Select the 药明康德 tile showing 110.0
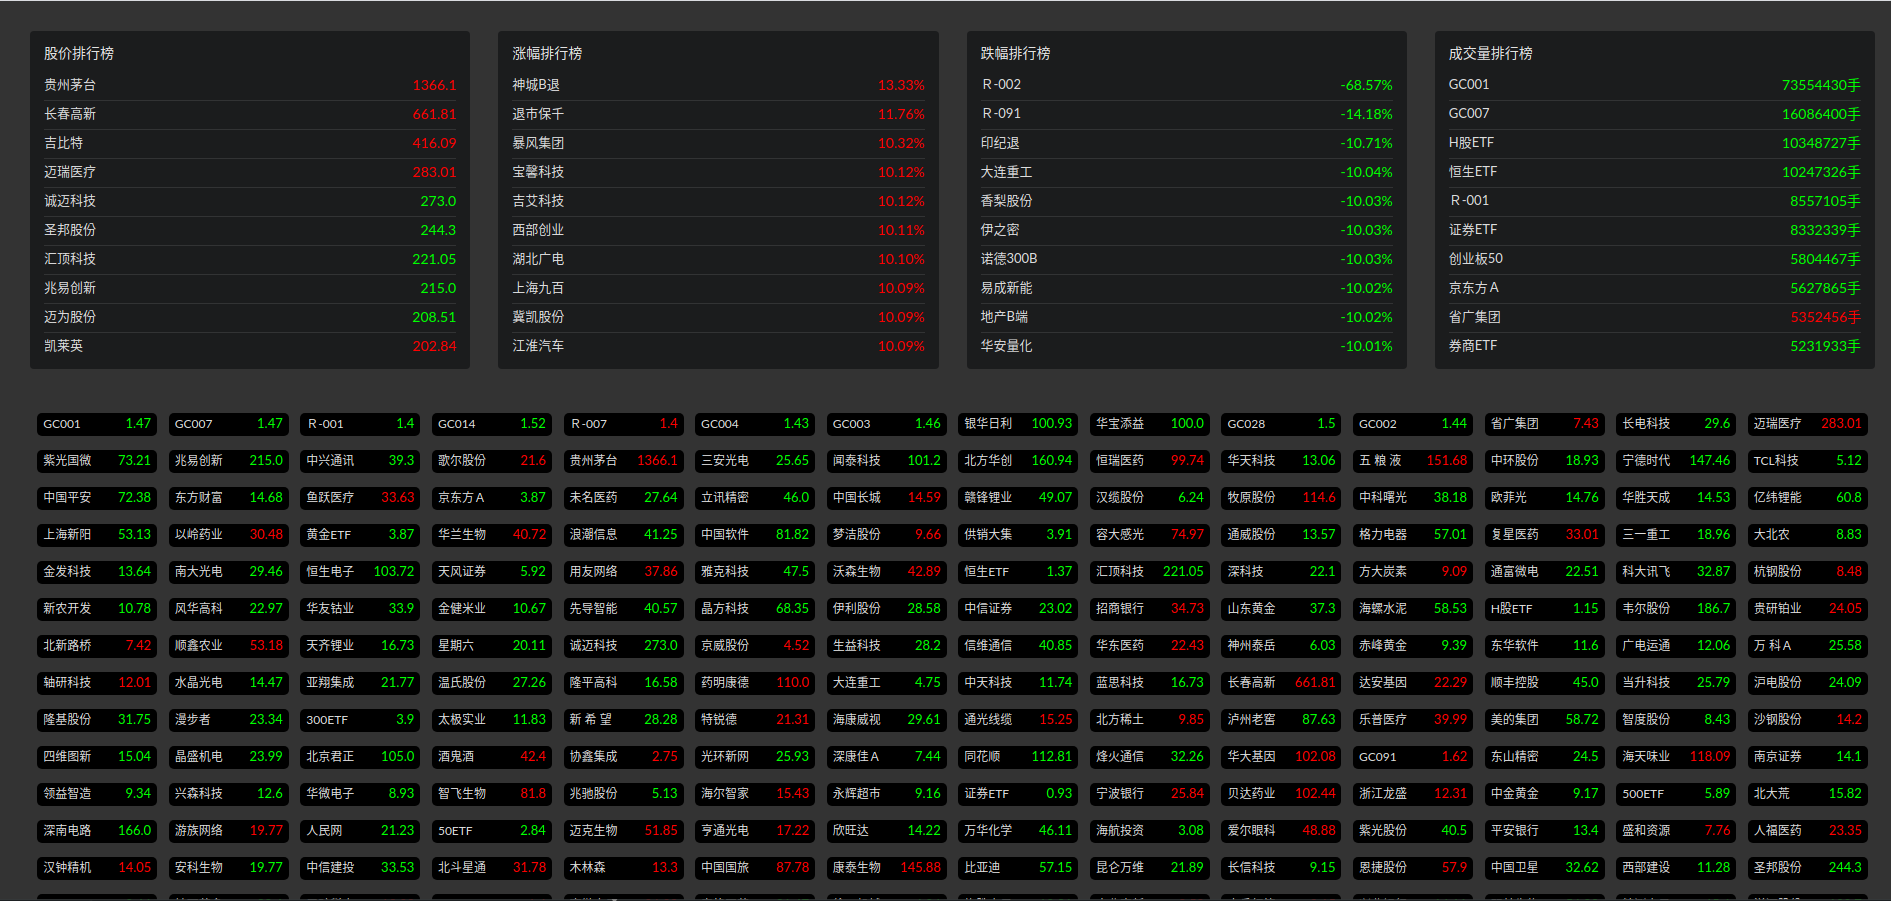This screenshot has height=901, width=1891. pos(755,683)
